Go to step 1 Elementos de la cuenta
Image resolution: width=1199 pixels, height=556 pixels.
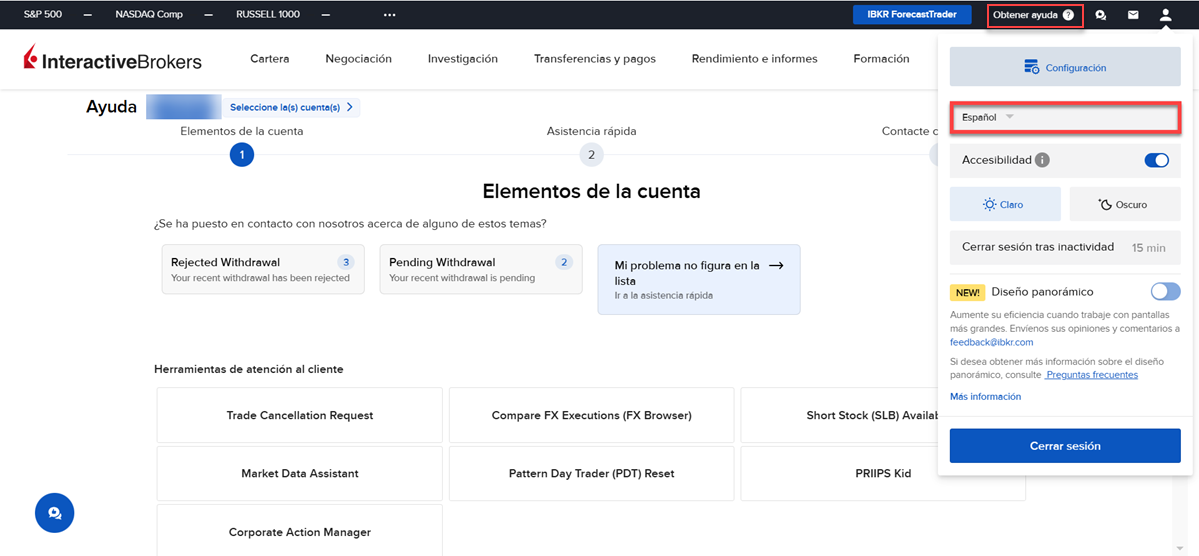click(242, 155)
